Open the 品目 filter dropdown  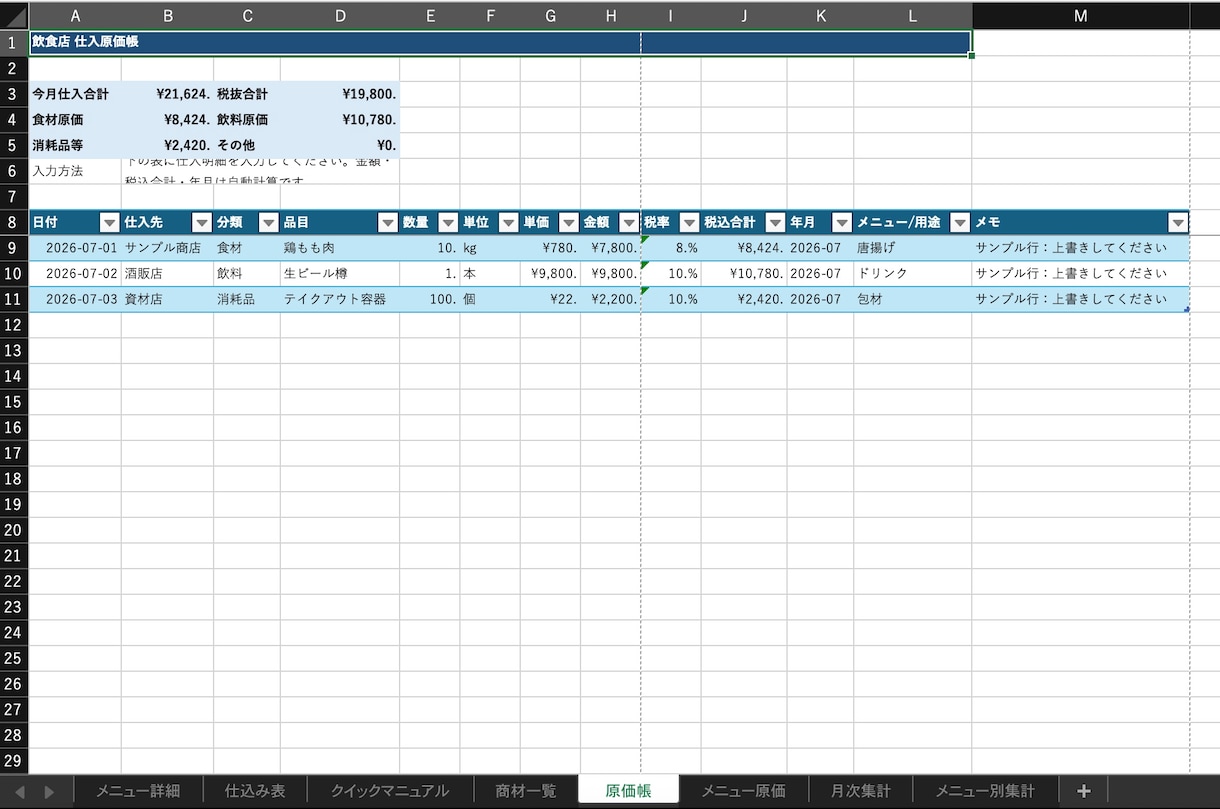(x=388, y=223)
